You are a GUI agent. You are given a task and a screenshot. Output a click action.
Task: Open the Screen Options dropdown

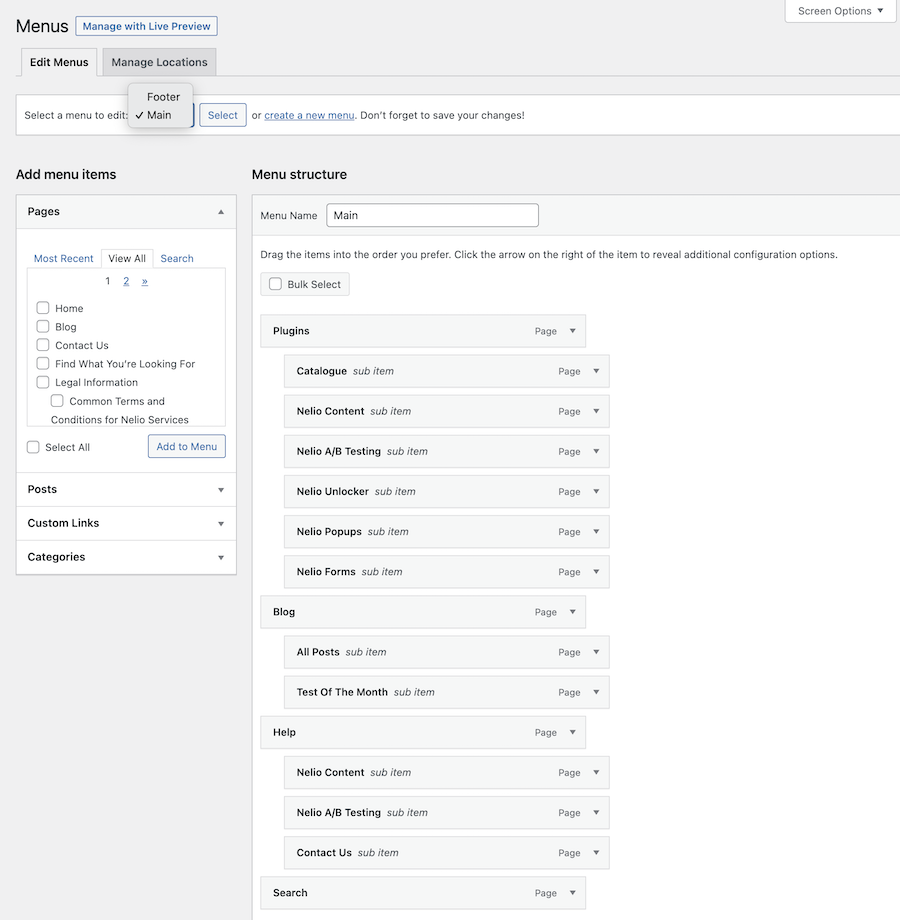(x=840, y=11)
